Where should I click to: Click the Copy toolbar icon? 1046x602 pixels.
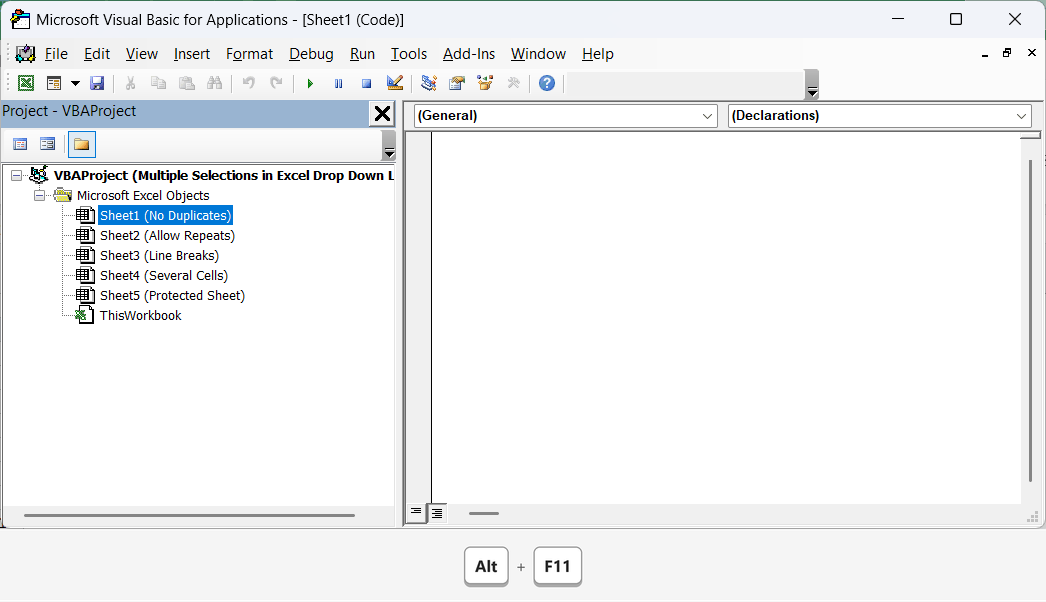(x=158, y=83)
